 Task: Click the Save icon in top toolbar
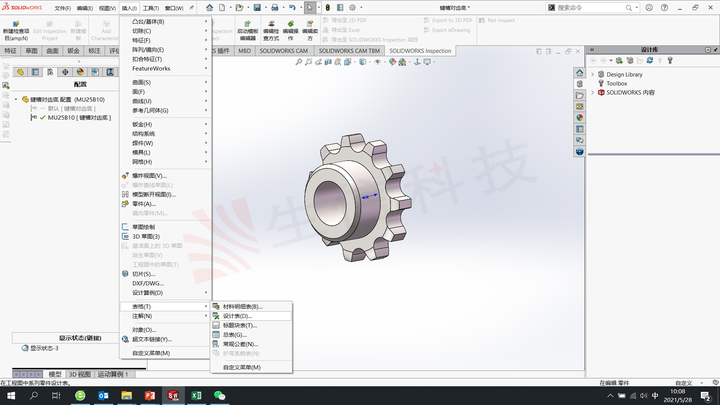pos(257,8)
